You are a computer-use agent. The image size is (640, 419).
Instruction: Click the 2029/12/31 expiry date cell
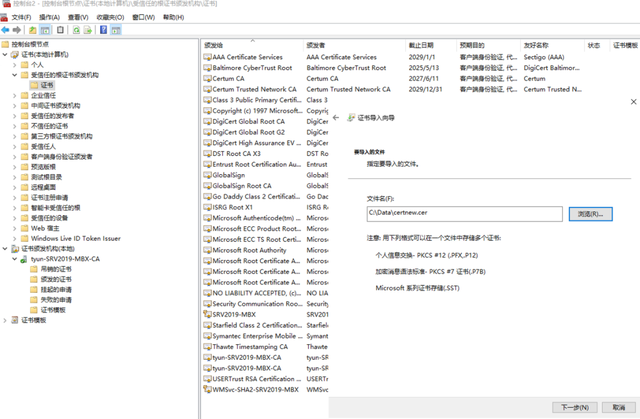pos(425,89)
